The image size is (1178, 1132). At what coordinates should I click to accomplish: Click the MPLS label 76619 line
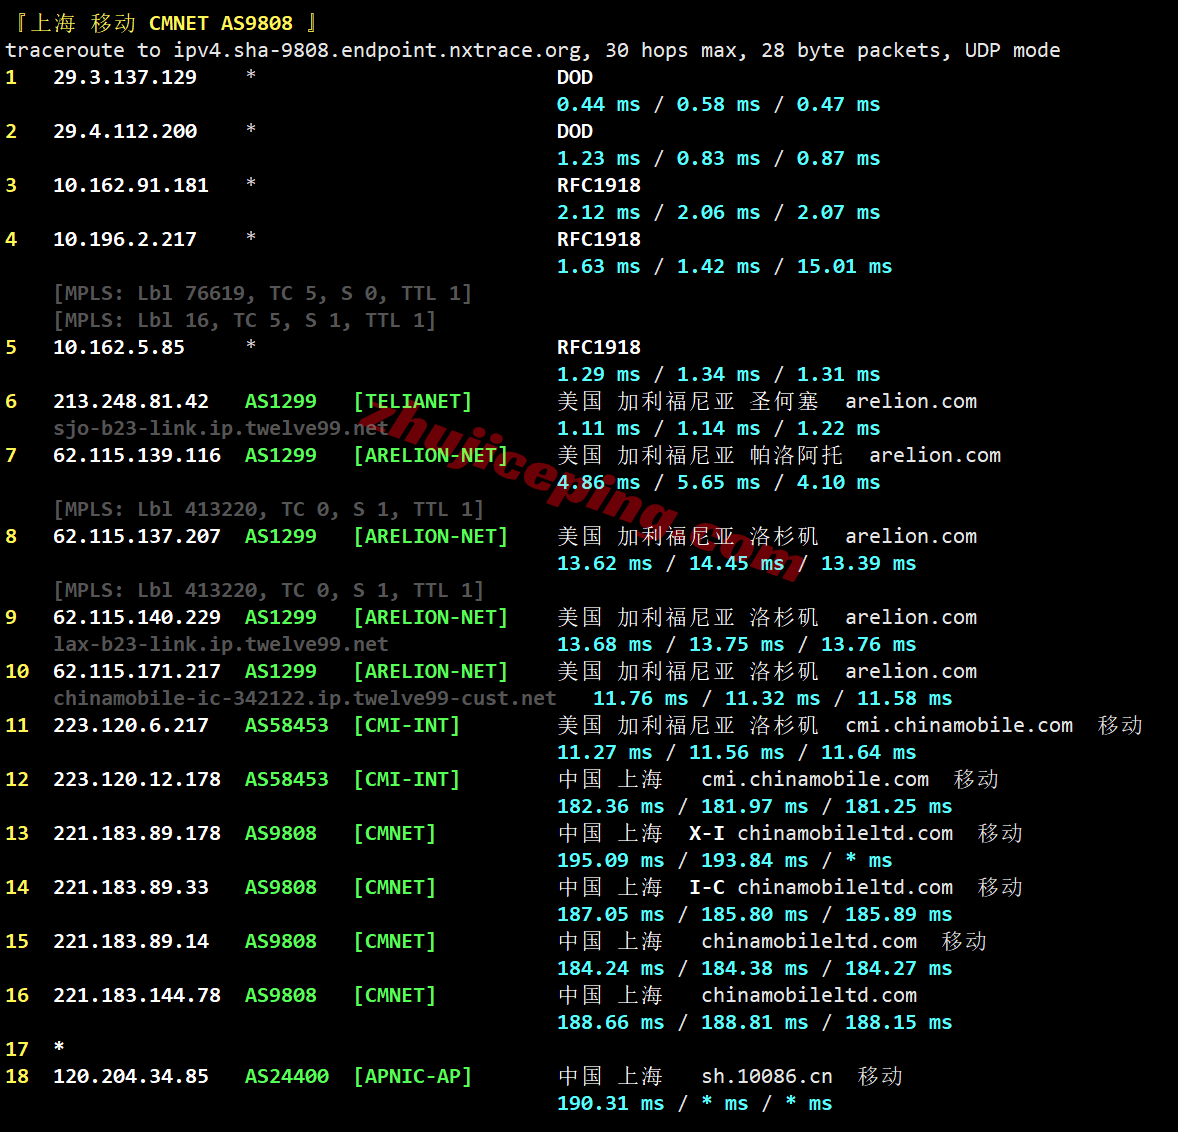[262, 294]
